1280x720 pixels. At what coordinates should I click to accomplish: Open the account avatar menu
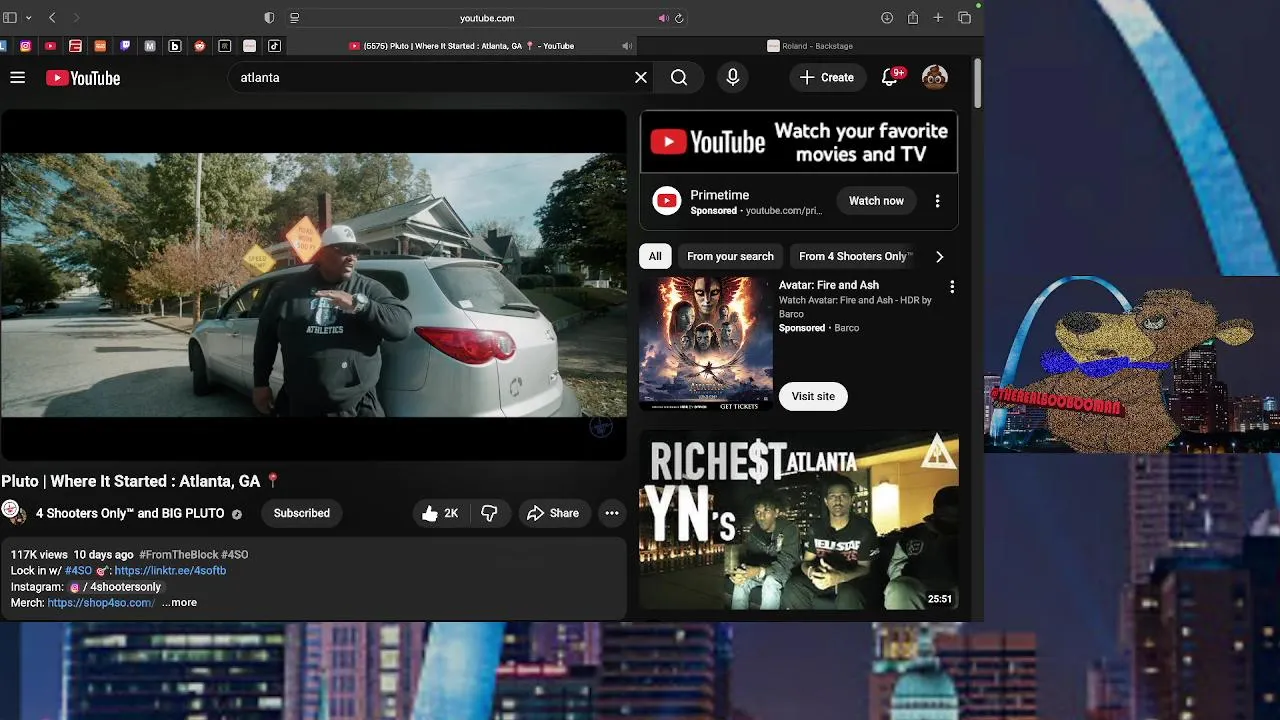pyautogui.click(x=935, y=77)
